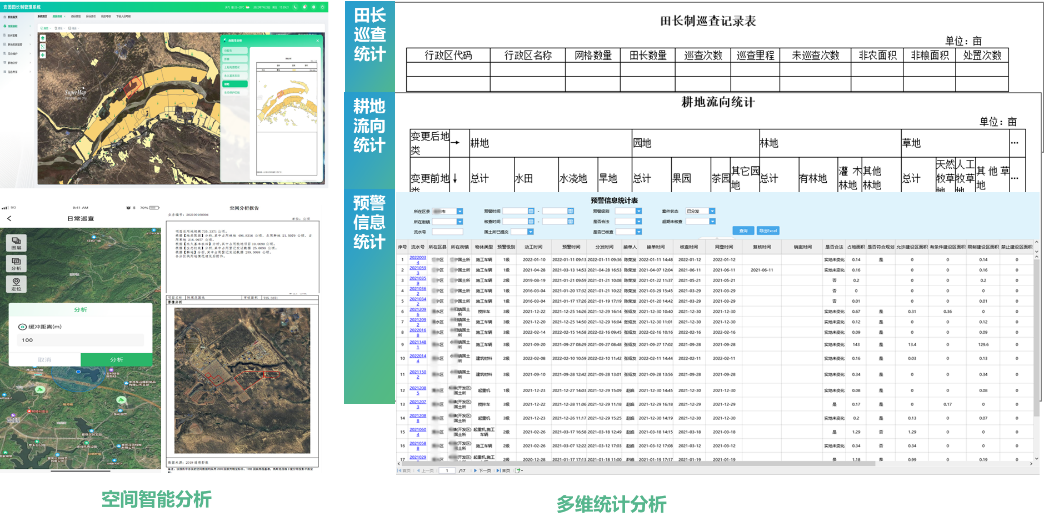1044x526 pixels.
Task: Click the blue 查询 query button
Action: click(742, 232)
